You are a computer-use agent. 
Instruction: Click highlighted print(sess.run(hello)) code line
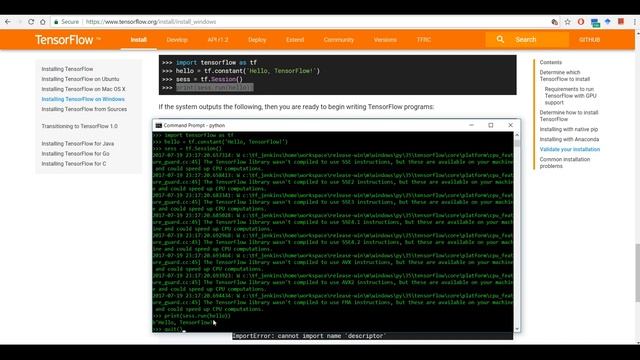tap(214, 87)
